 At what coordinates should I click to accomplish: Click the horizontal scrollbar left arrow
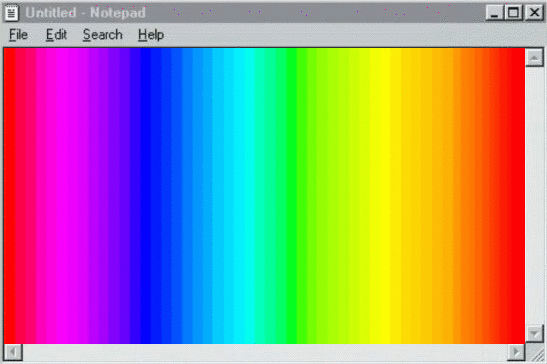(13, 352)
